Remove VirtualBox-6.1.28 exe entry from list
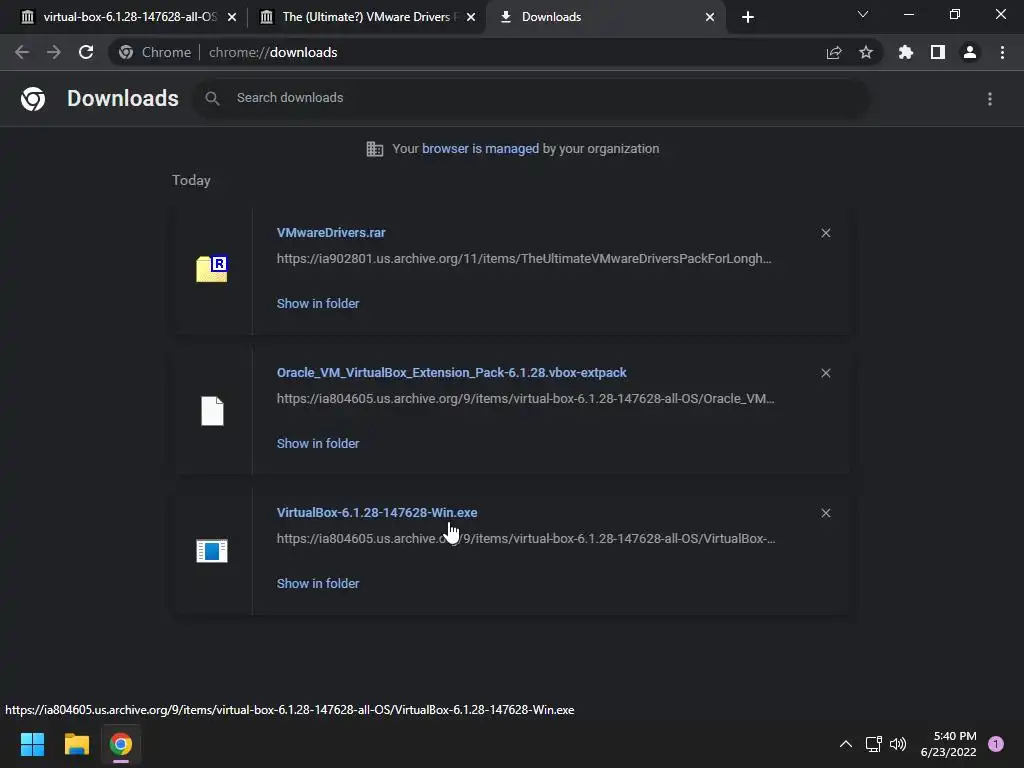 [x=825, y=513]
